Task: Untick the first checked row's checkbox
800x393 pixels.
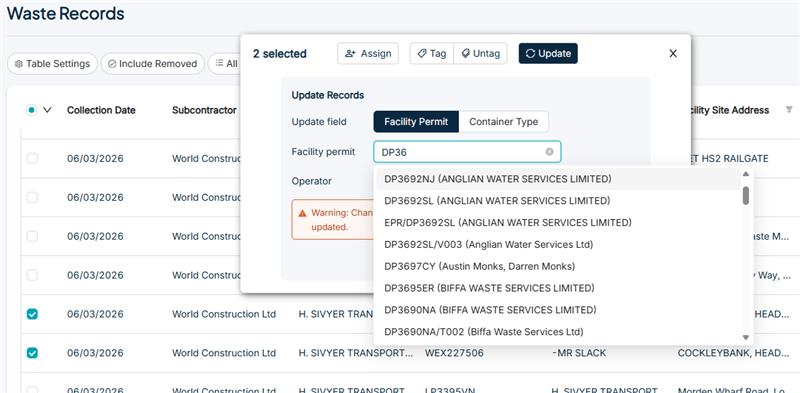Action: coord(32,314)
